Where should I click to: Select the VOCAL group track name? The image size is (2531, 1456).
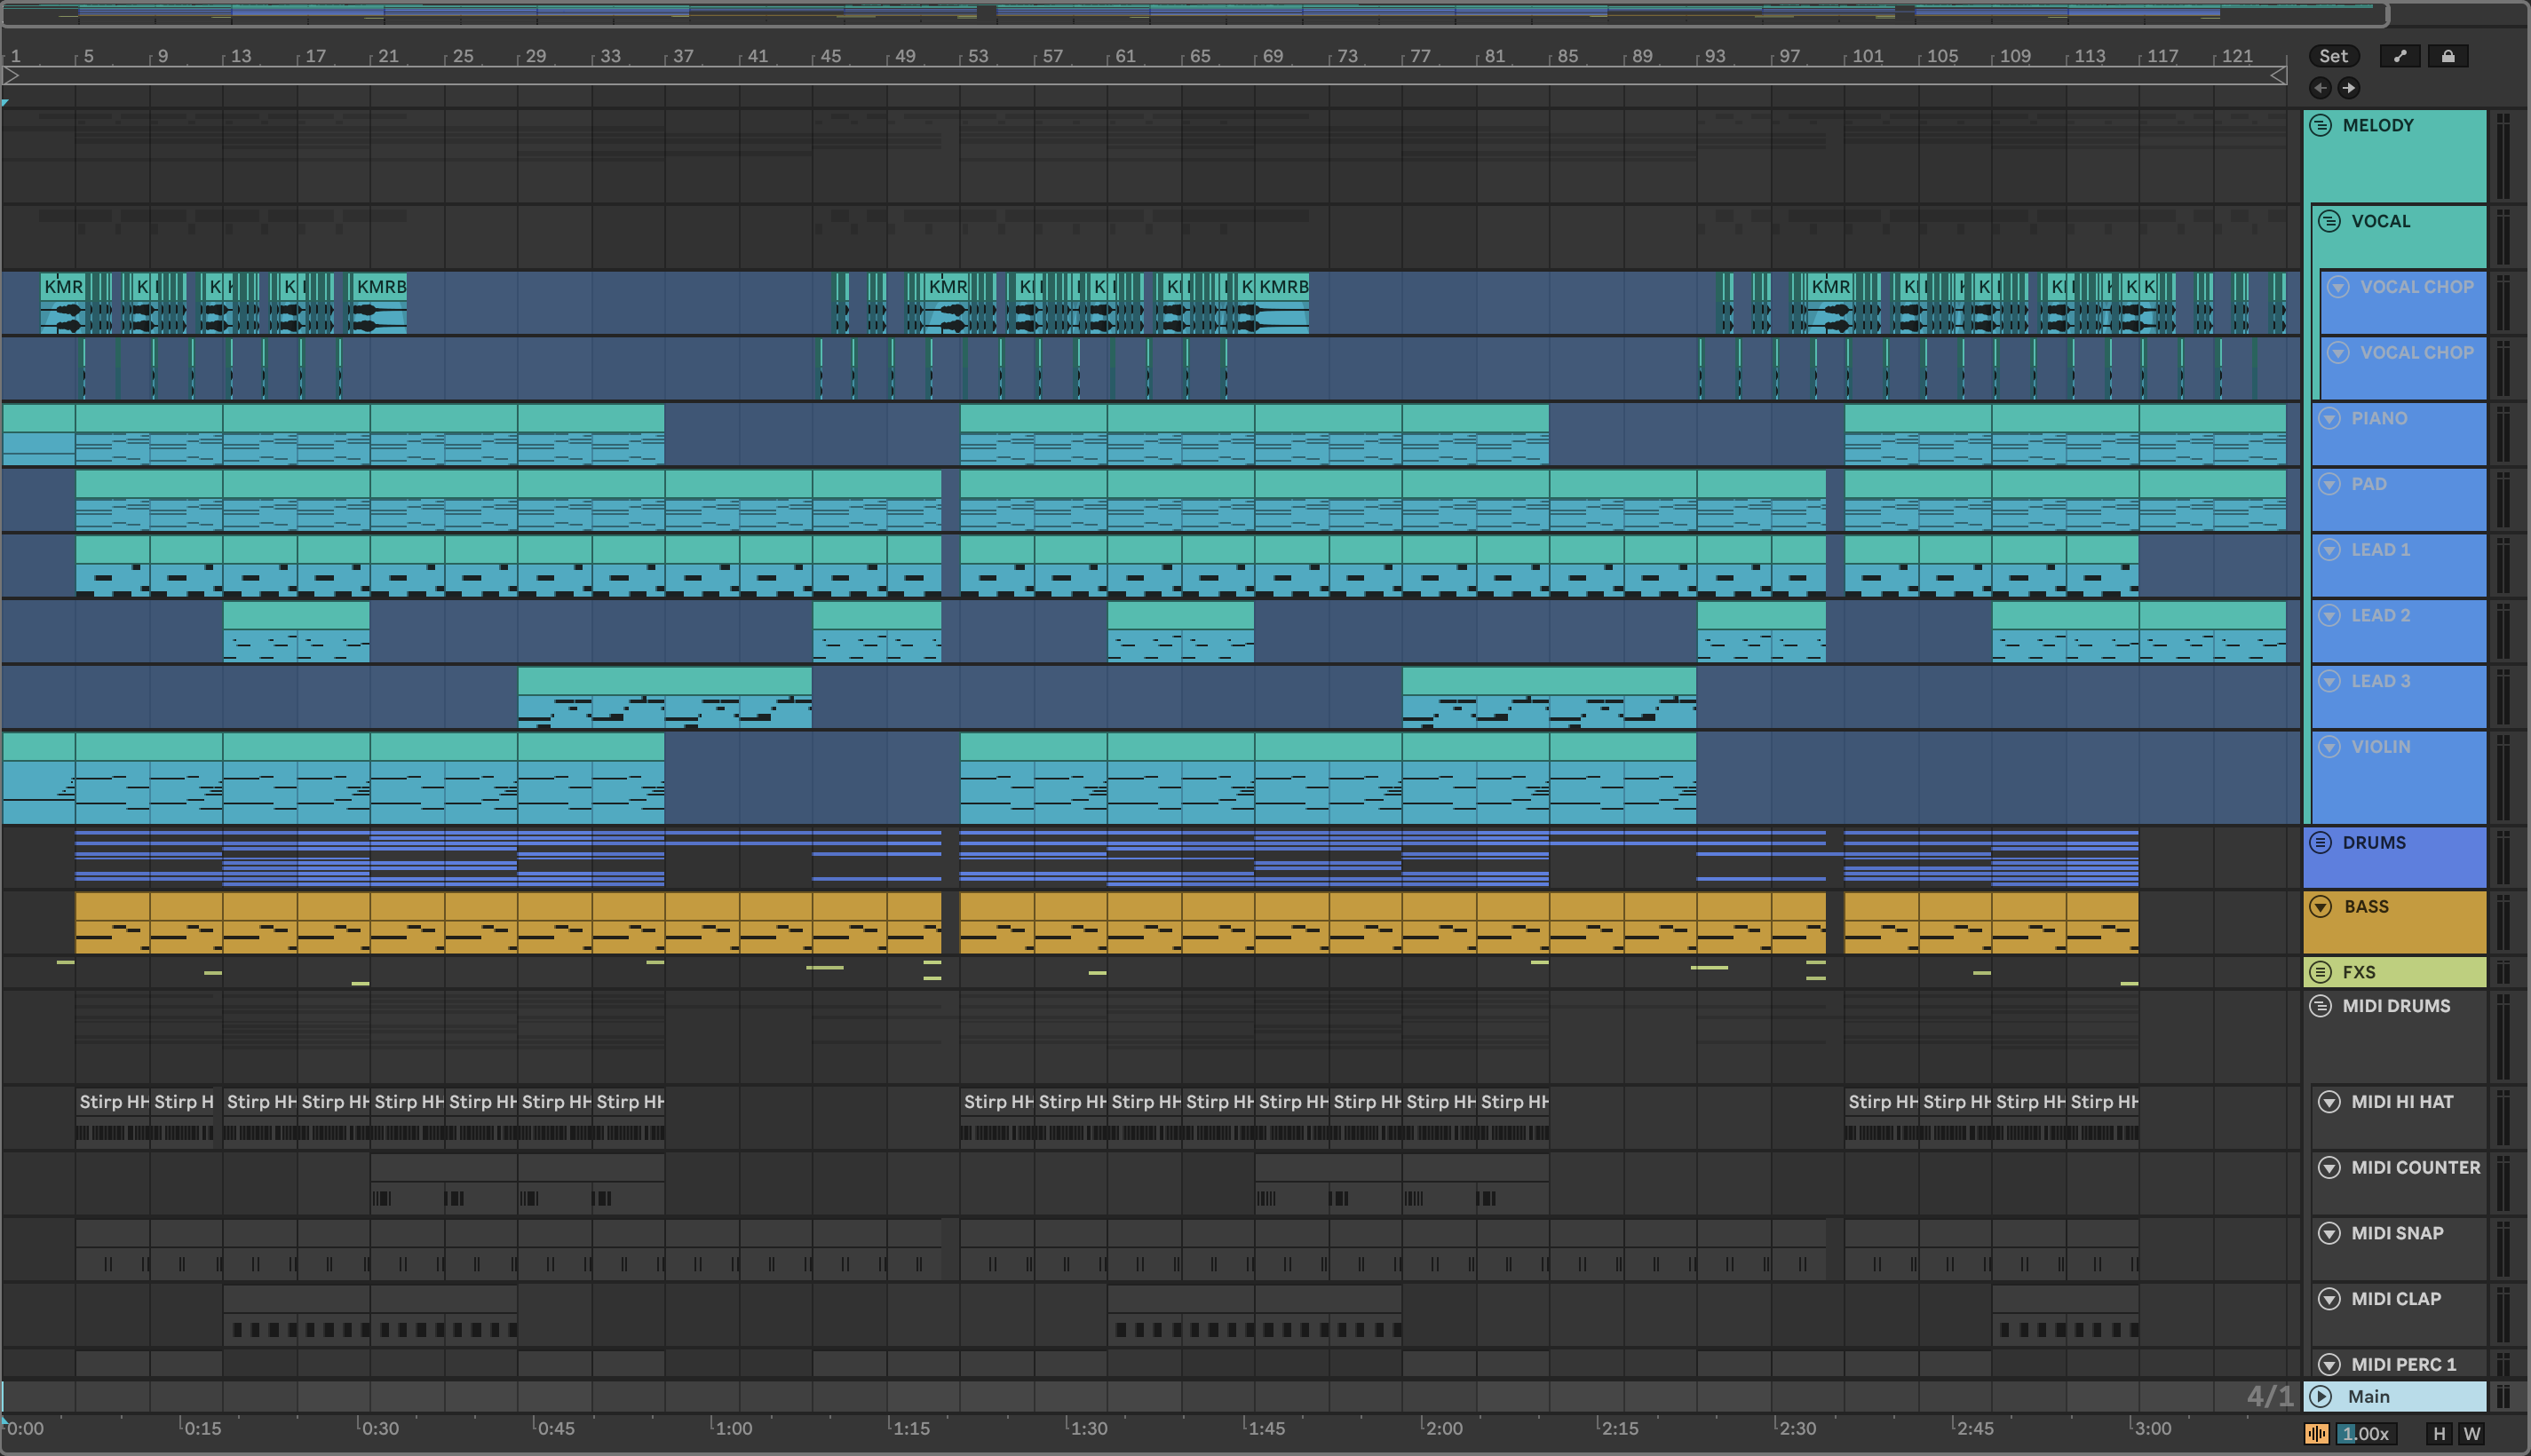pyautogui.click(x=2381, y=221)
